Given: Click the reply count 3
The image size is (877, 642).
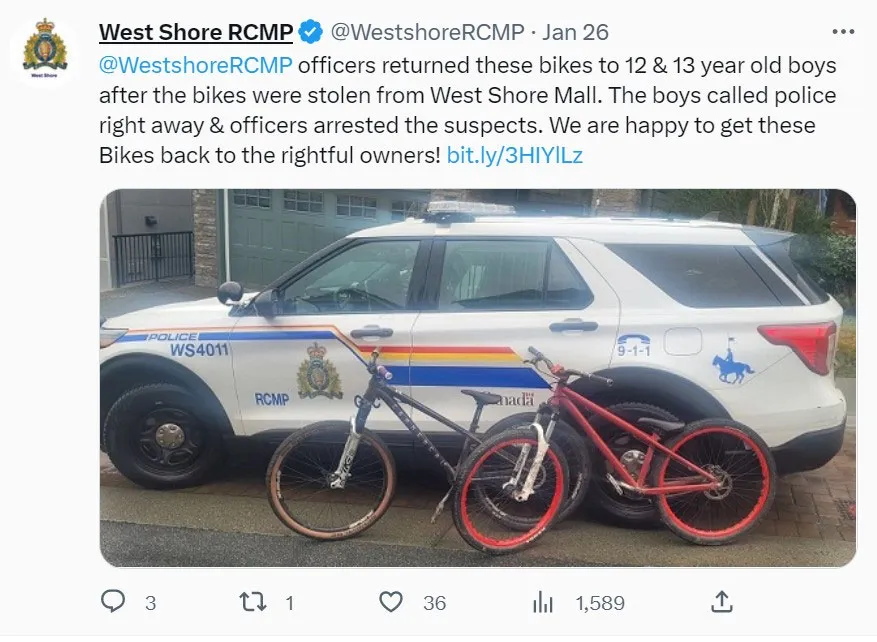Looking at the screenshot, I should (150, 603).
